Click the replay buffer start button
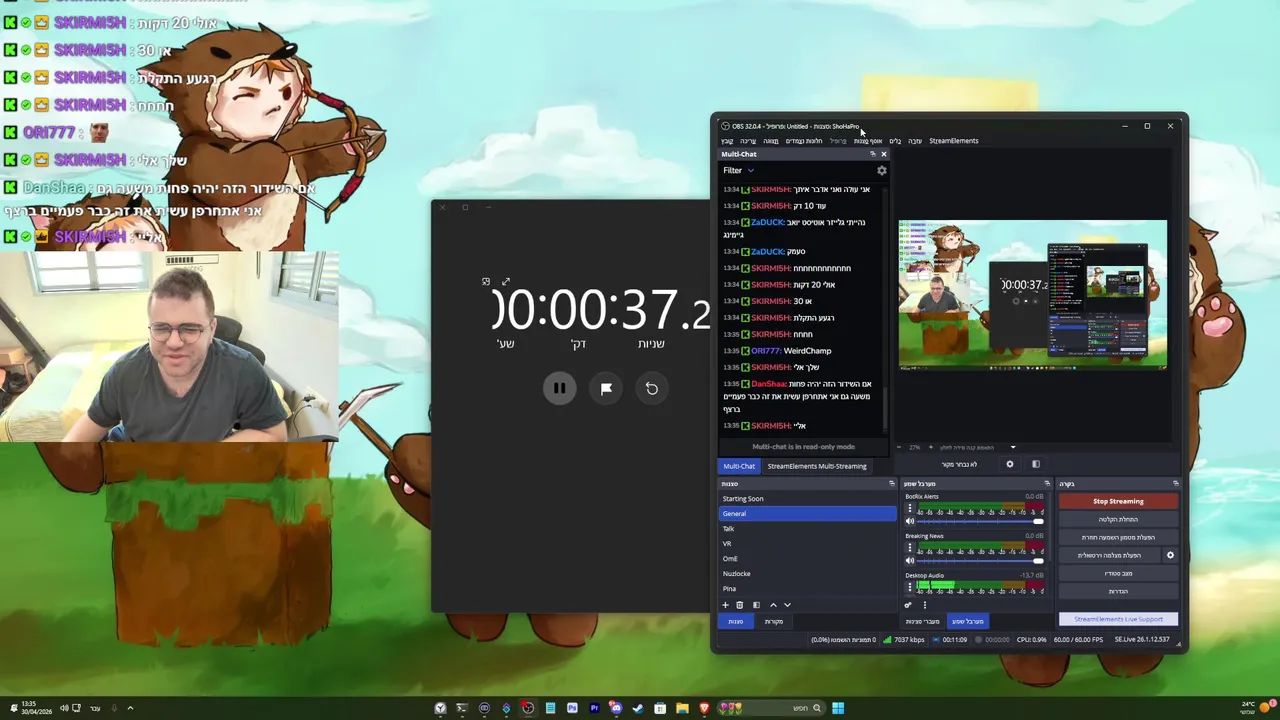1280x720 pixels. (x=1118, y=537)
